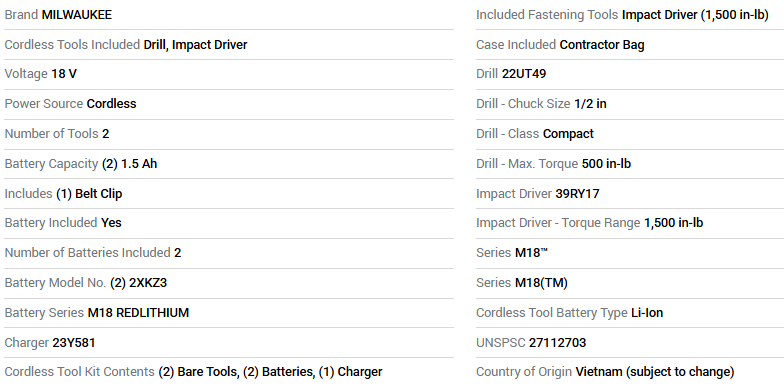Click the Power Source value Cordless
The height and width of the screenshot is (385, 784).
click(112, 104)
